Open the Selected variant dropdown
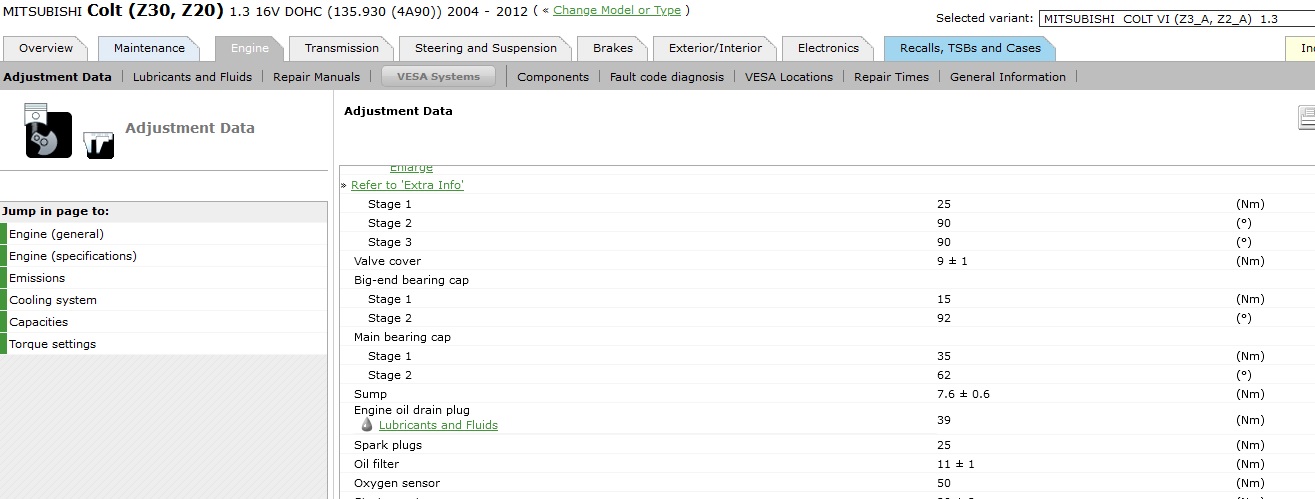Image resolution: width=1315 pixels, height=499 pixels. coord(1177,18)
